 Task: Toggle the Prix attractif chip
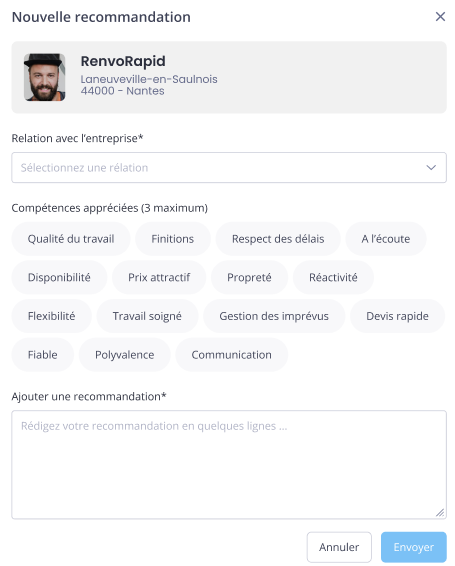[159, 278]
